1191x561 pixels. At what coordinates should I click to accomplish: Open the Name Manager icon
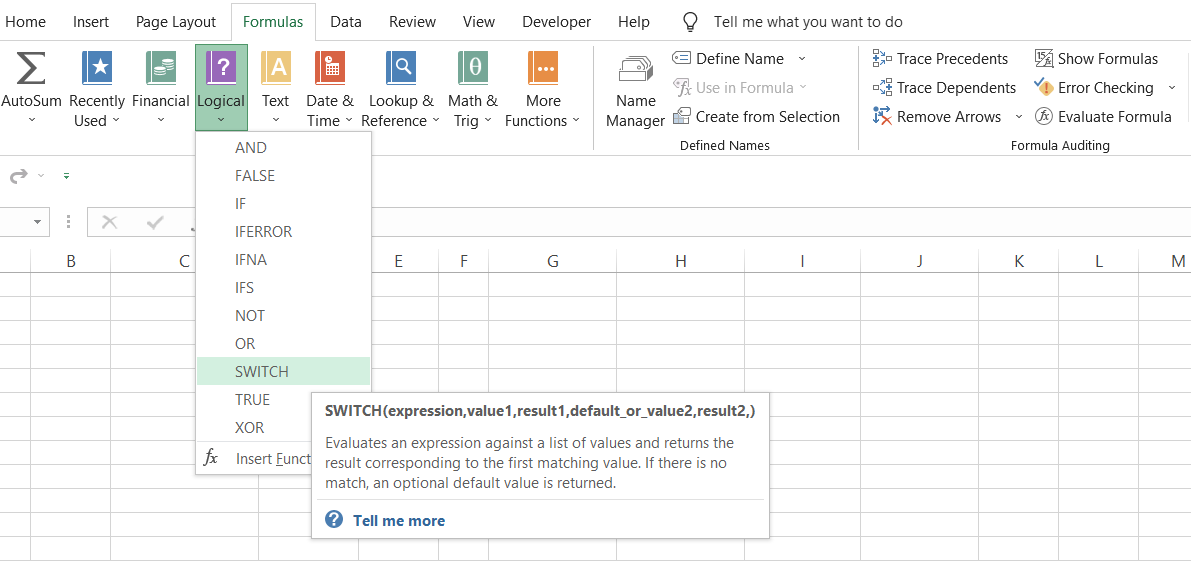(x=636, y=72)
